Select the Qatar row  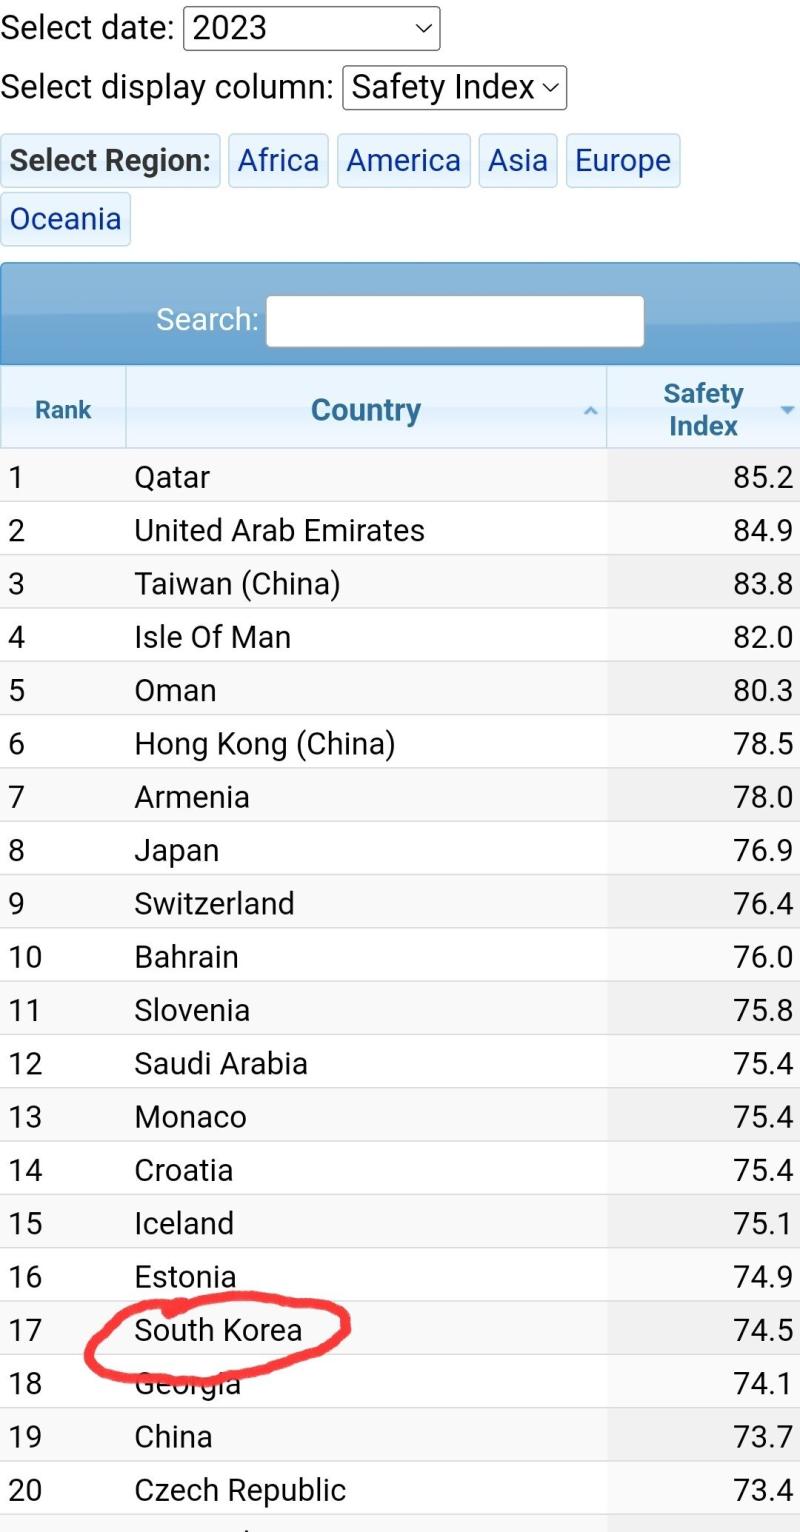400,476
